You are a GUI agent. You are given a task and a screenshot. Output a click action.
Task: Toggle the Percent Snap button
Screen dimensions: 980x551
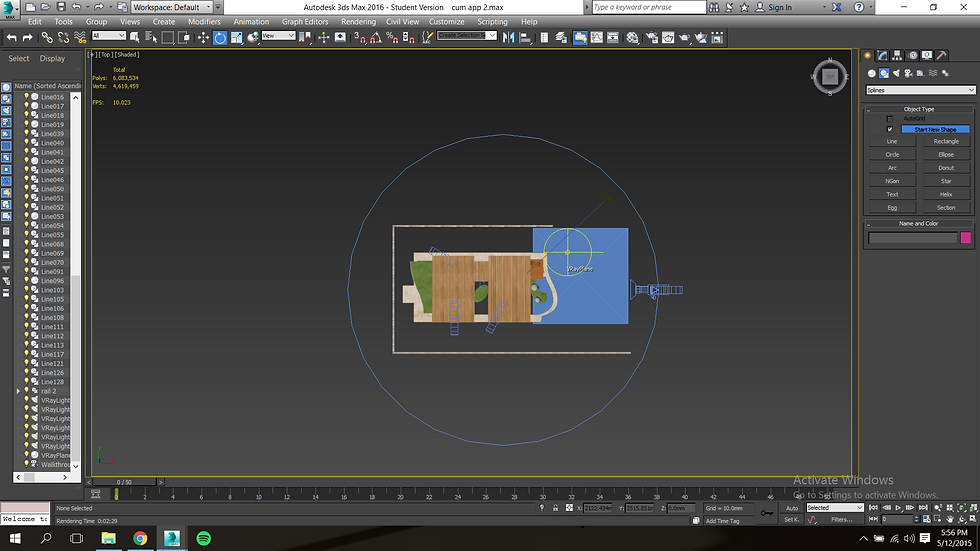pyautogui.click(x=392, y=37)
